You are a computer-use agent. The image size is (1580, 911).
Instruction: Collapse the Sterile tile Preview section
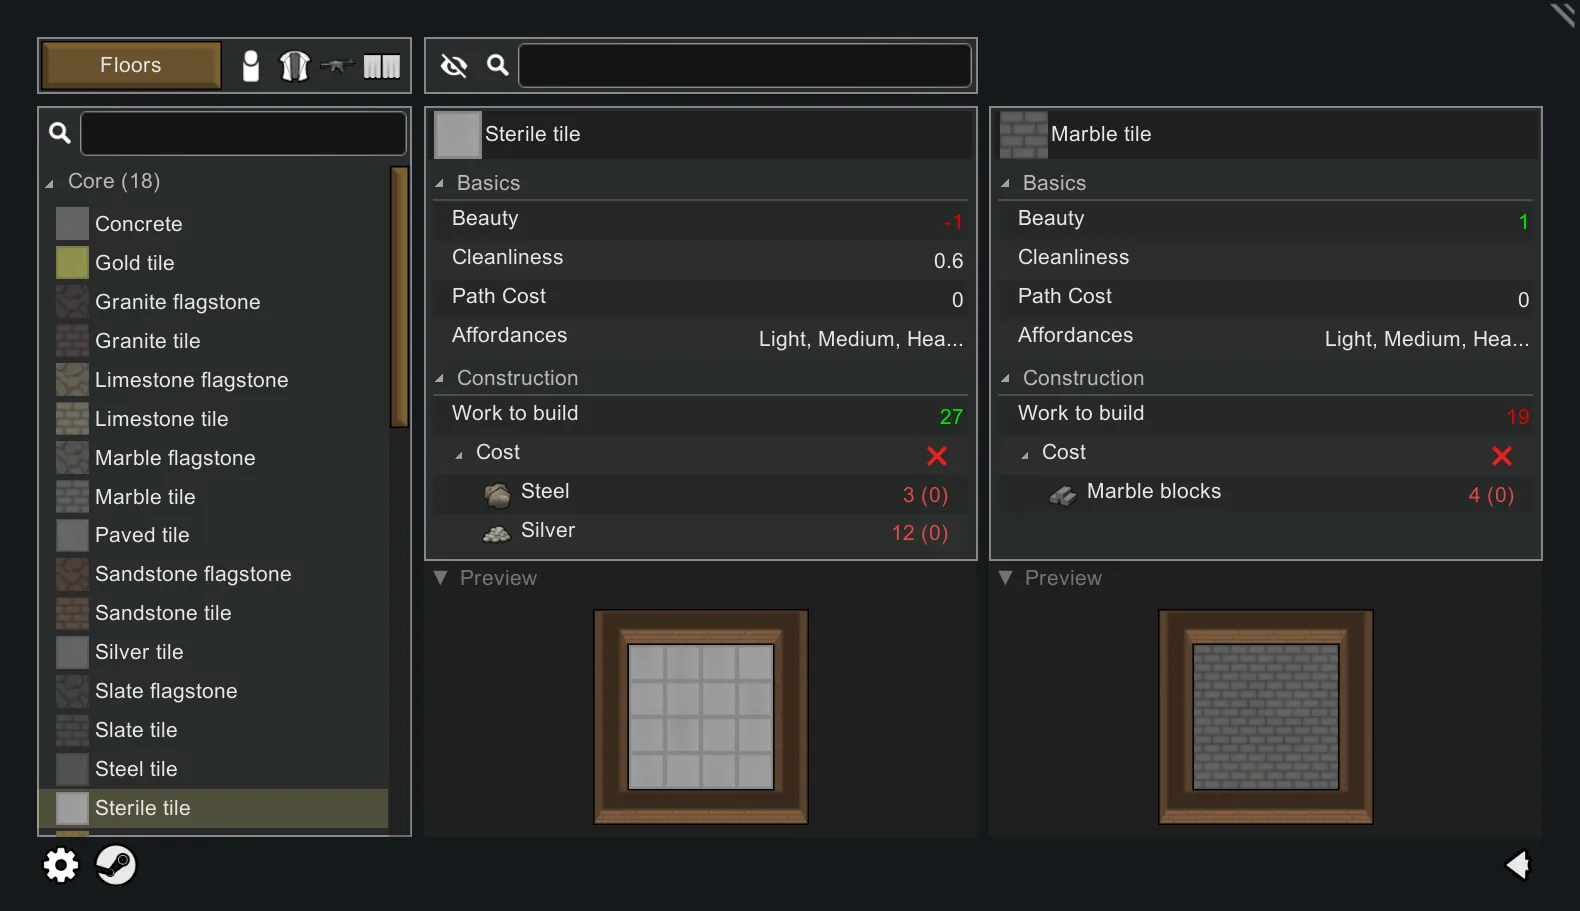[x=440, y=578]
